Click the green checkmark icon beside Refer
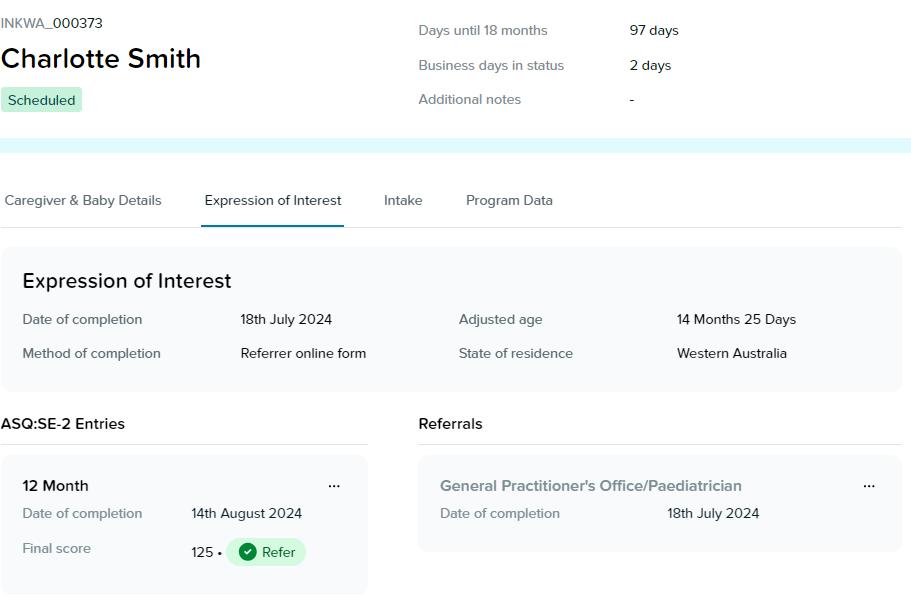The height and width of the screenshot is (598, 911). (248, 552)
